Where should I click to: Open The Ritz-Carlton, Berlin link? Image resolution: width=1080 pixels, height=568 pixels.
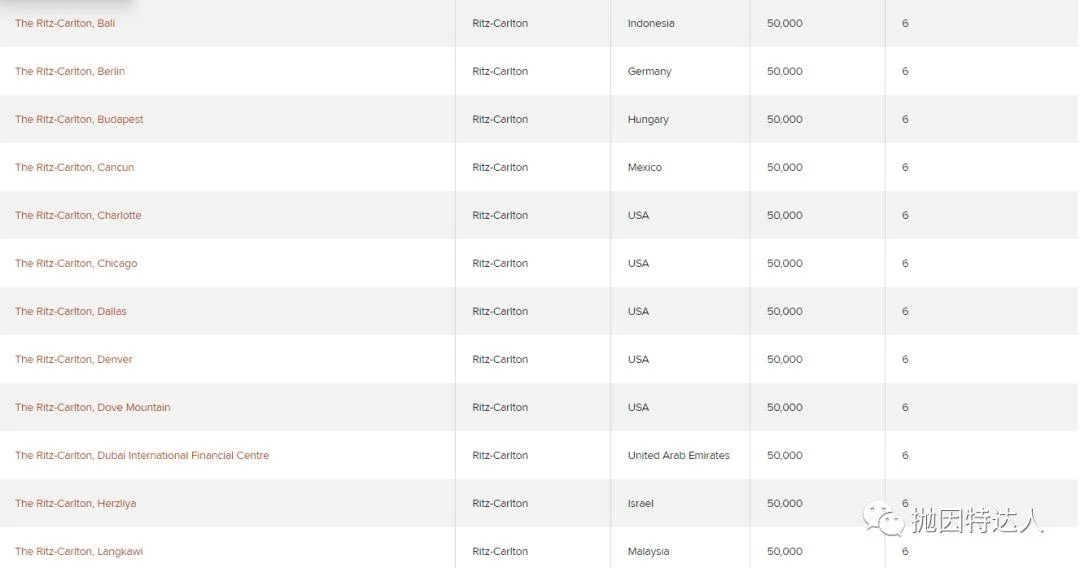click(x=70, y=72)
